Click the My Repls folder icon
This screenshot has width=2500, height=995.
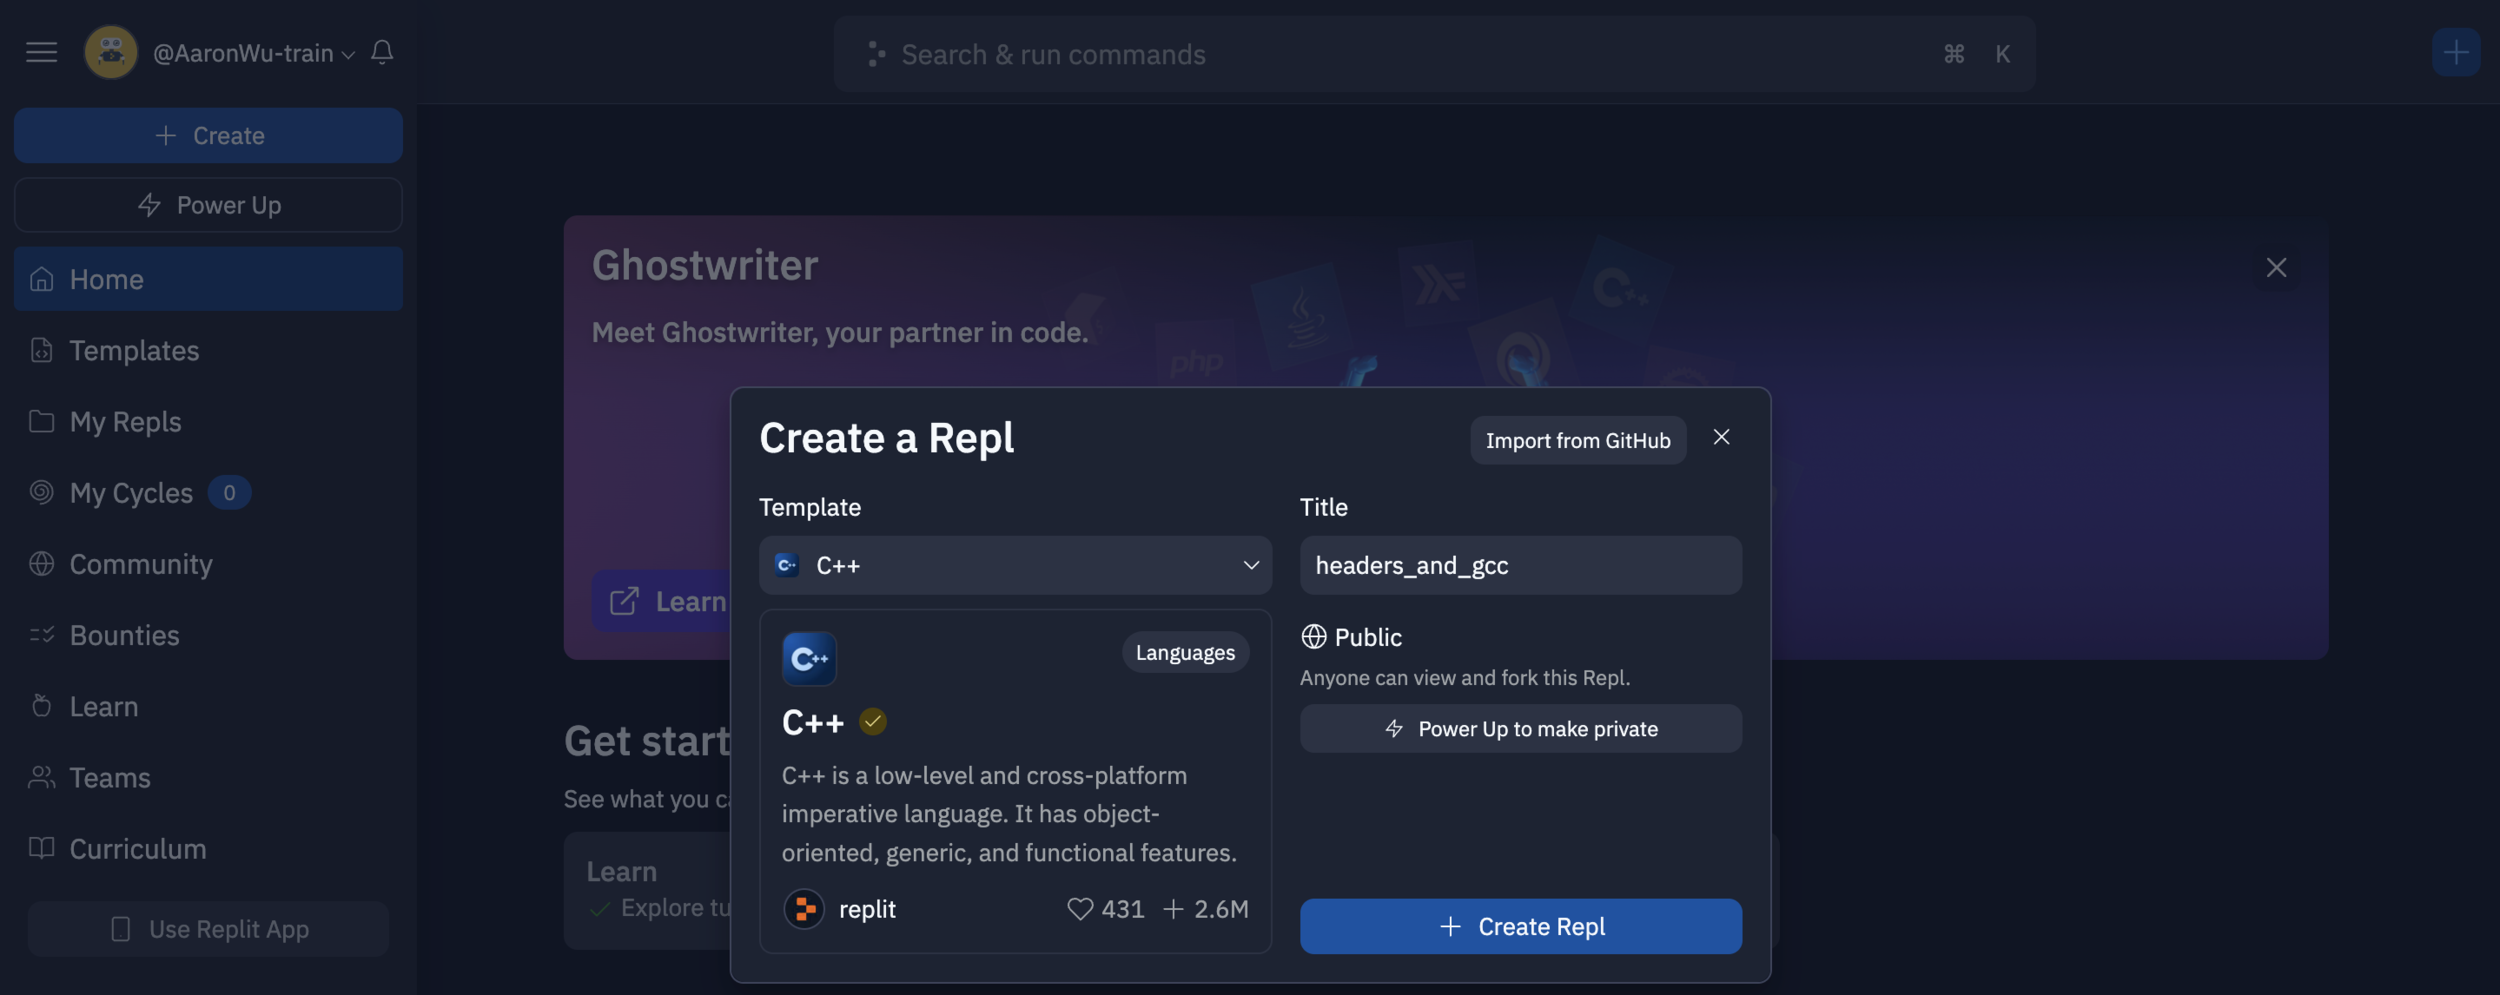41,421
